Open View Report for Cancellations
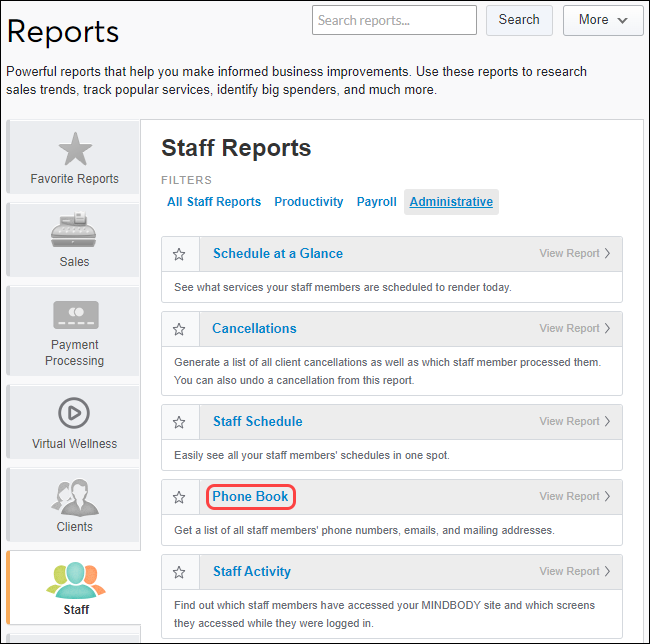The height and width of the screenshot is (644, 650). click(x=575, y=329)
